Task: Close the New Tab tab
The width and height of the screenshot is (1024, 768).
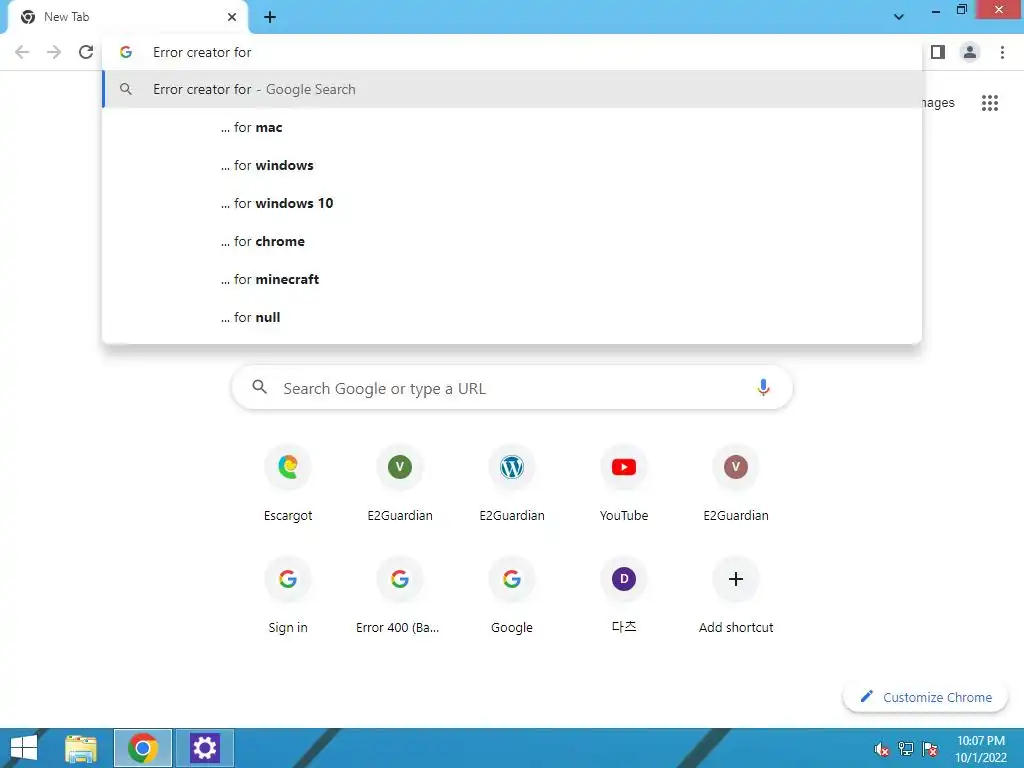Action: [232, 17]
